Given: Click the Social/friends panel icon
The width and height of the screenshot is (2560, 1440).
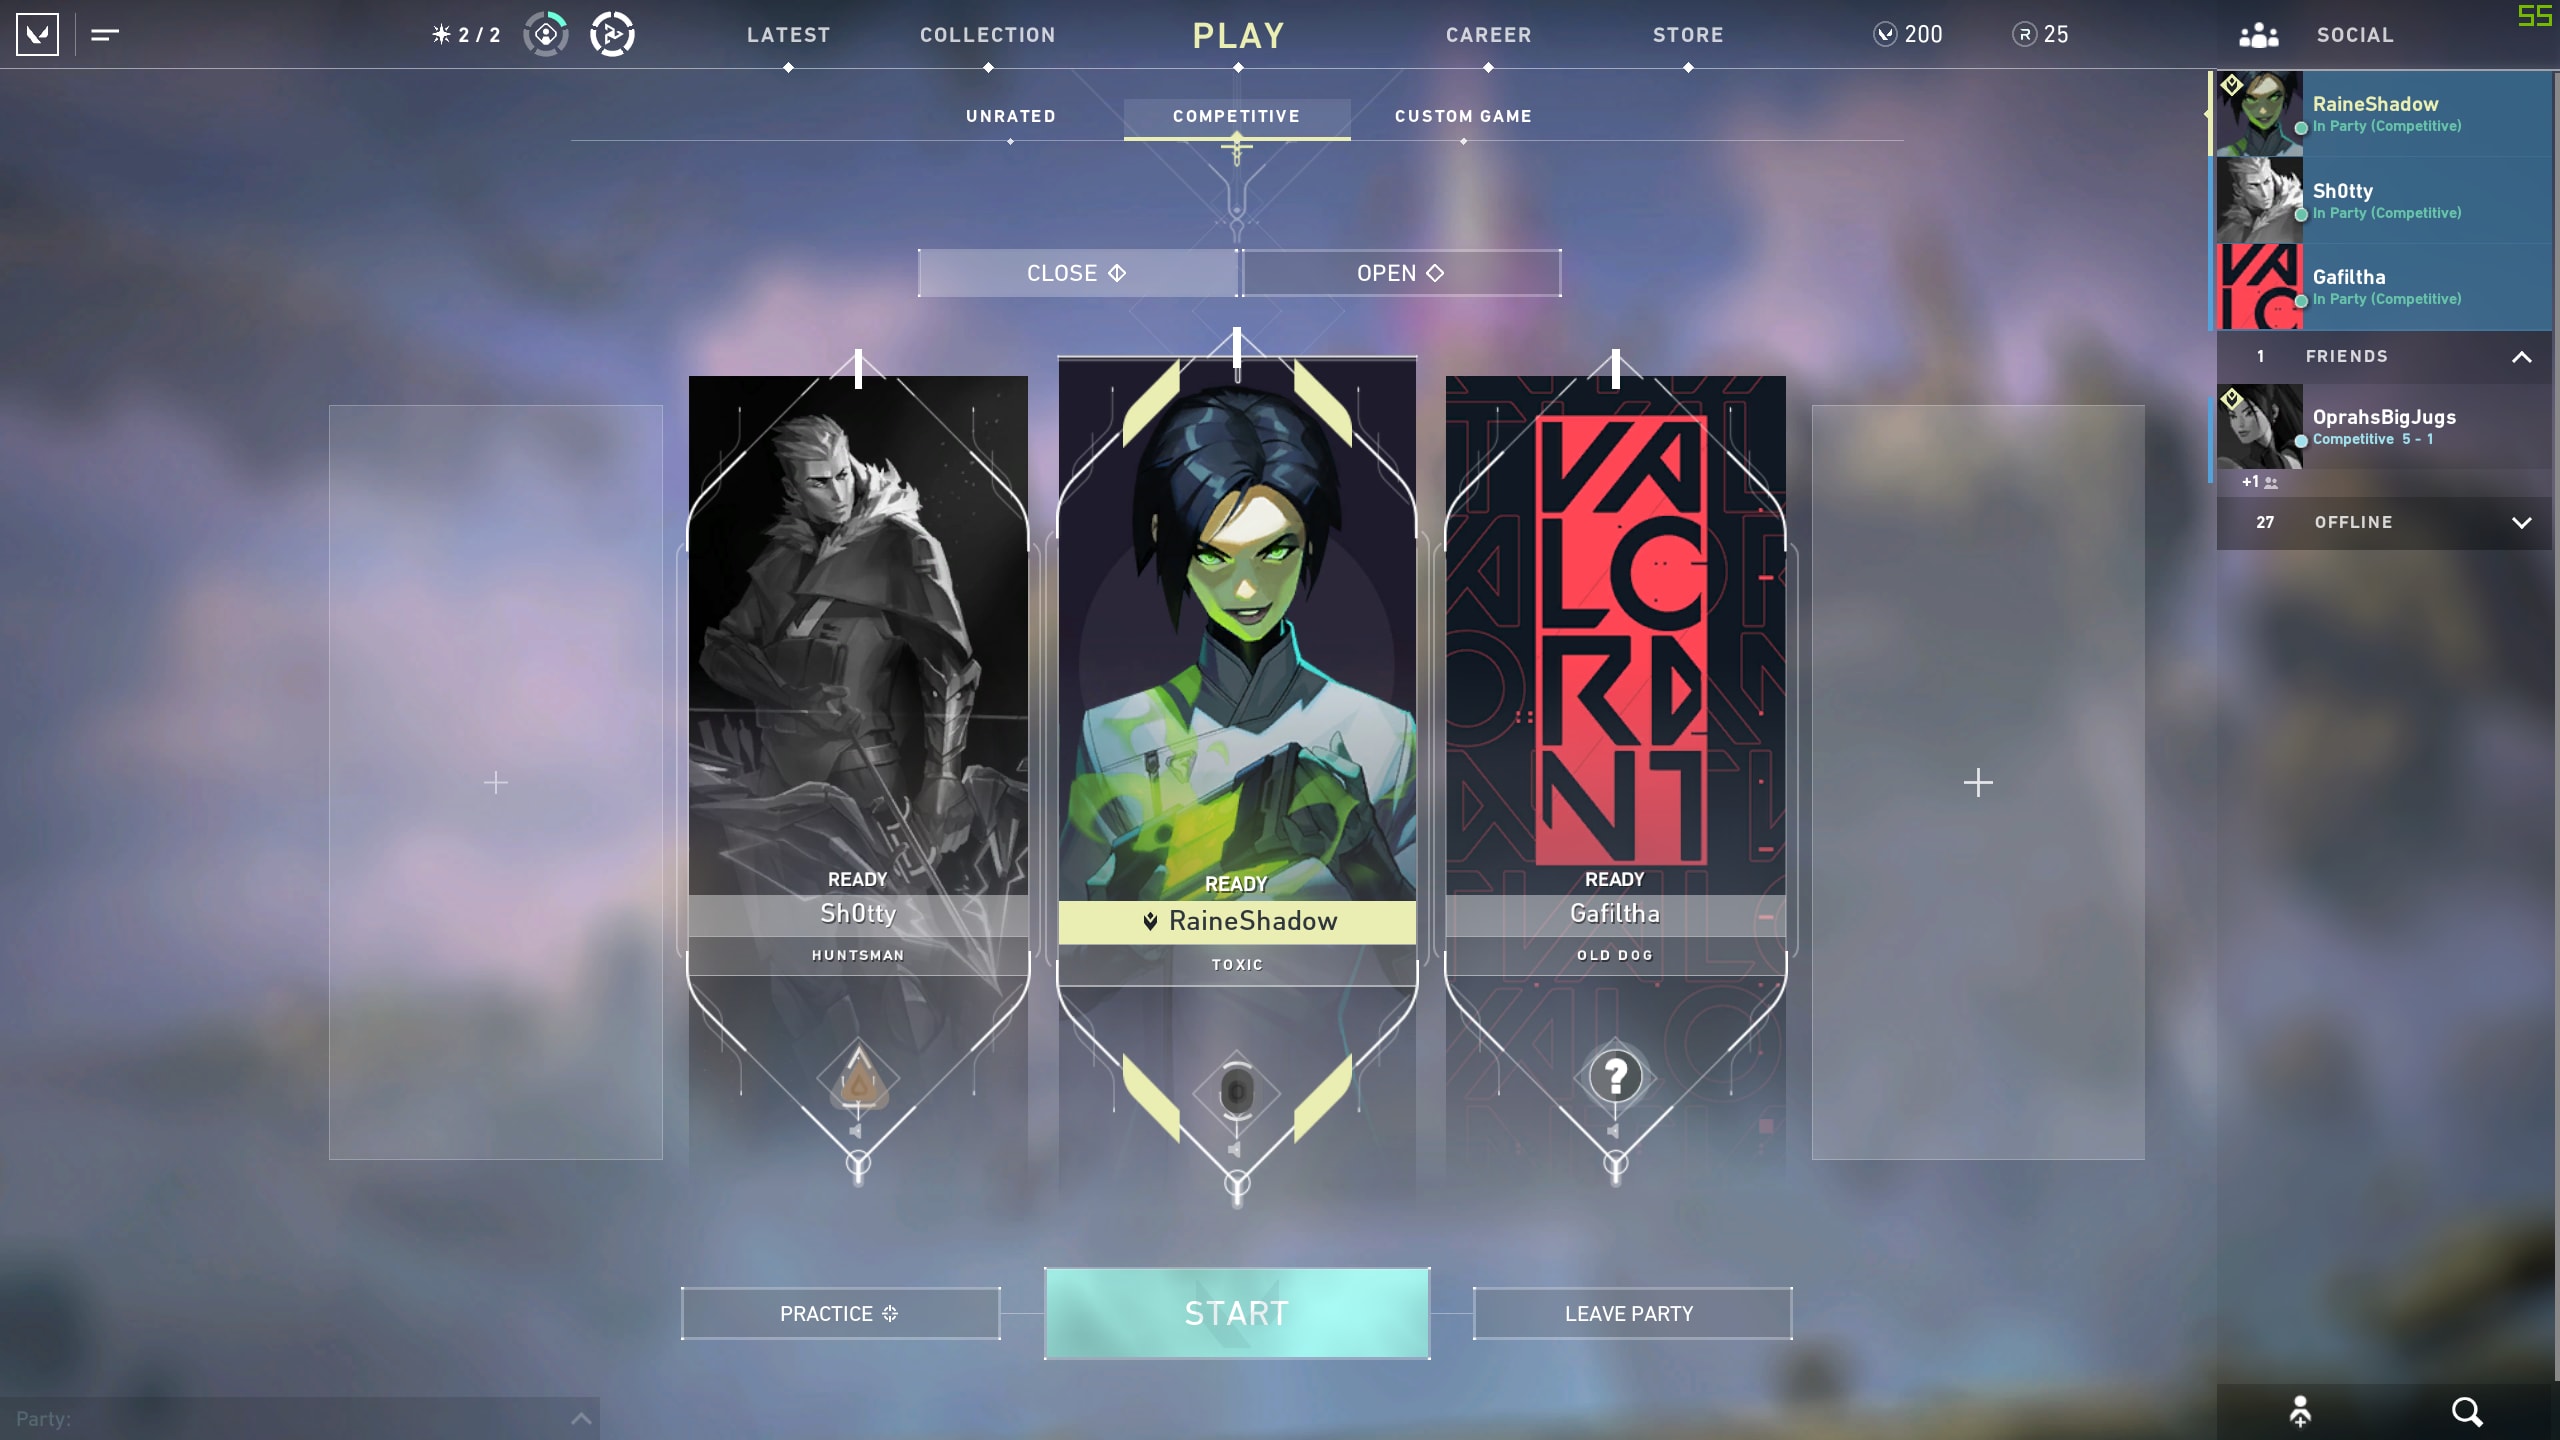Looking at the screenshot, I should (x=2258, y=33).
